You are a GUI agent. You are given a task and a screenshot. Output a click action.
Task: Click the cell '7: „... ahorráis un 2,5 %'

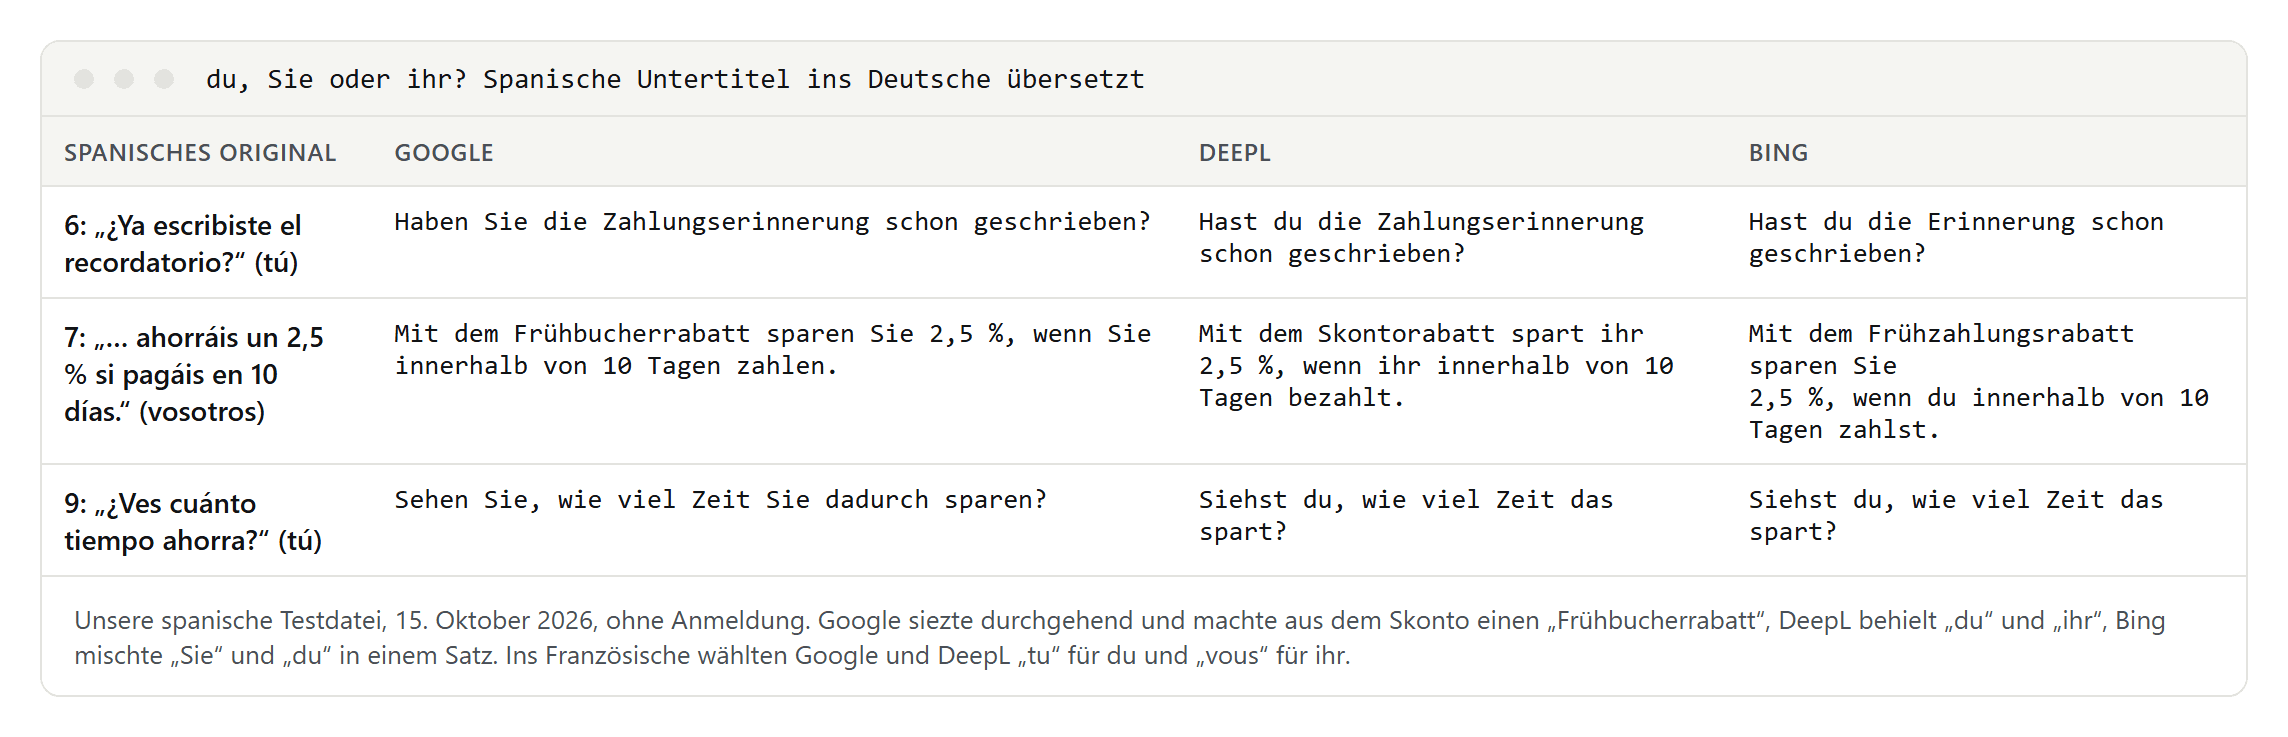pyautogui.click(x=194, y=374)
